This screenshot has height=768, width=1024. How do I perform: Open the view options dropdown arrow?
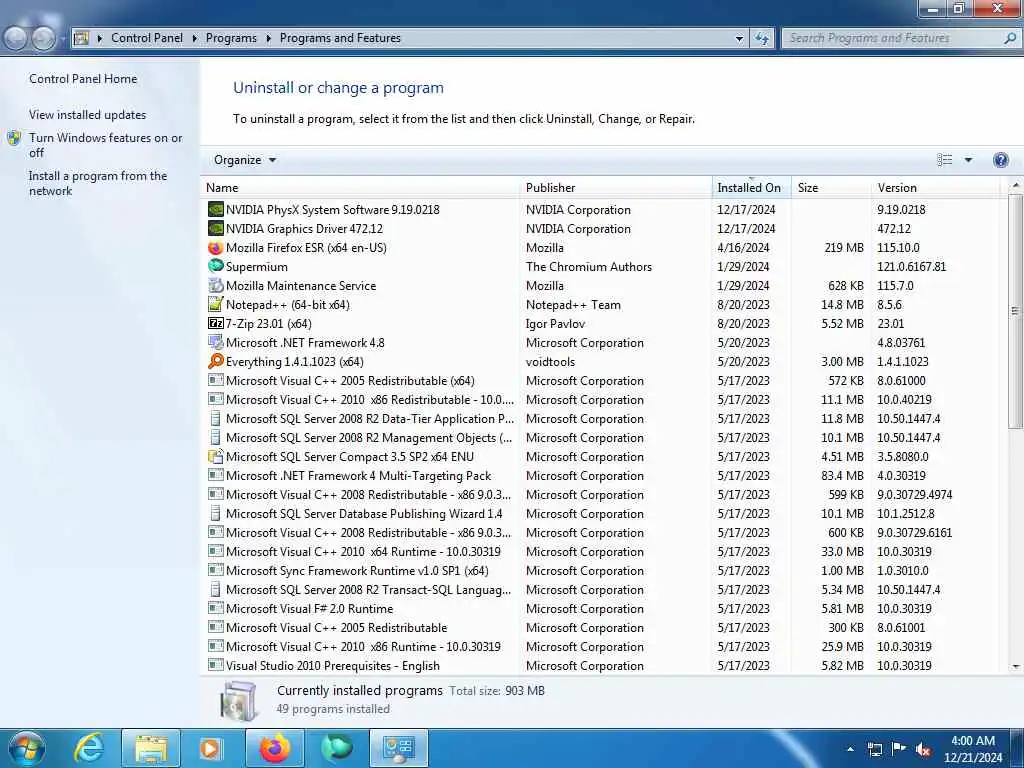click(968, 160)
